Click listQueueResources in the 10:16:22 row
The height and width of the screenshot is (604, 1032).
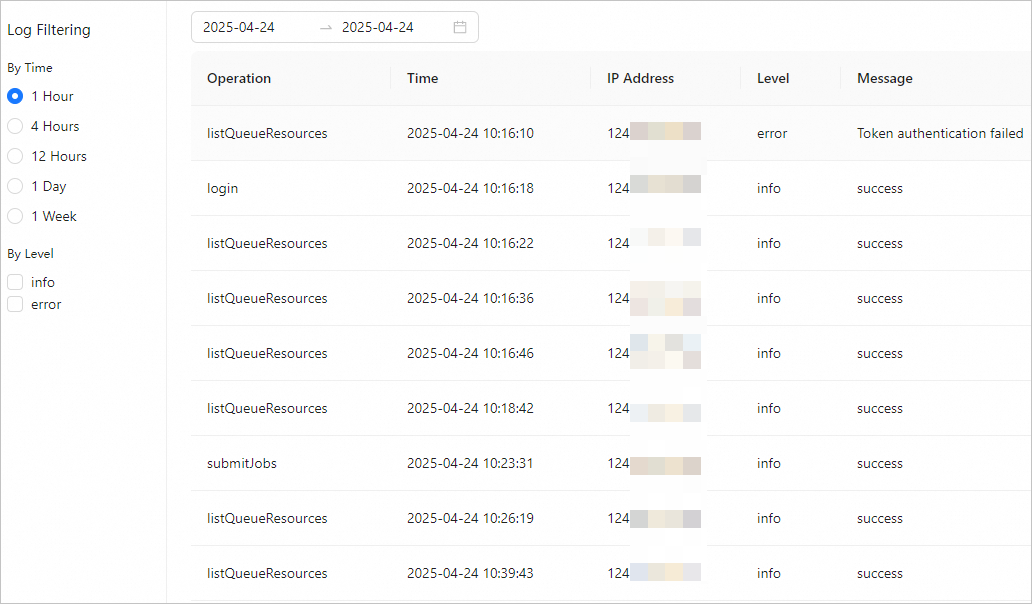click(x=267, y=243)
